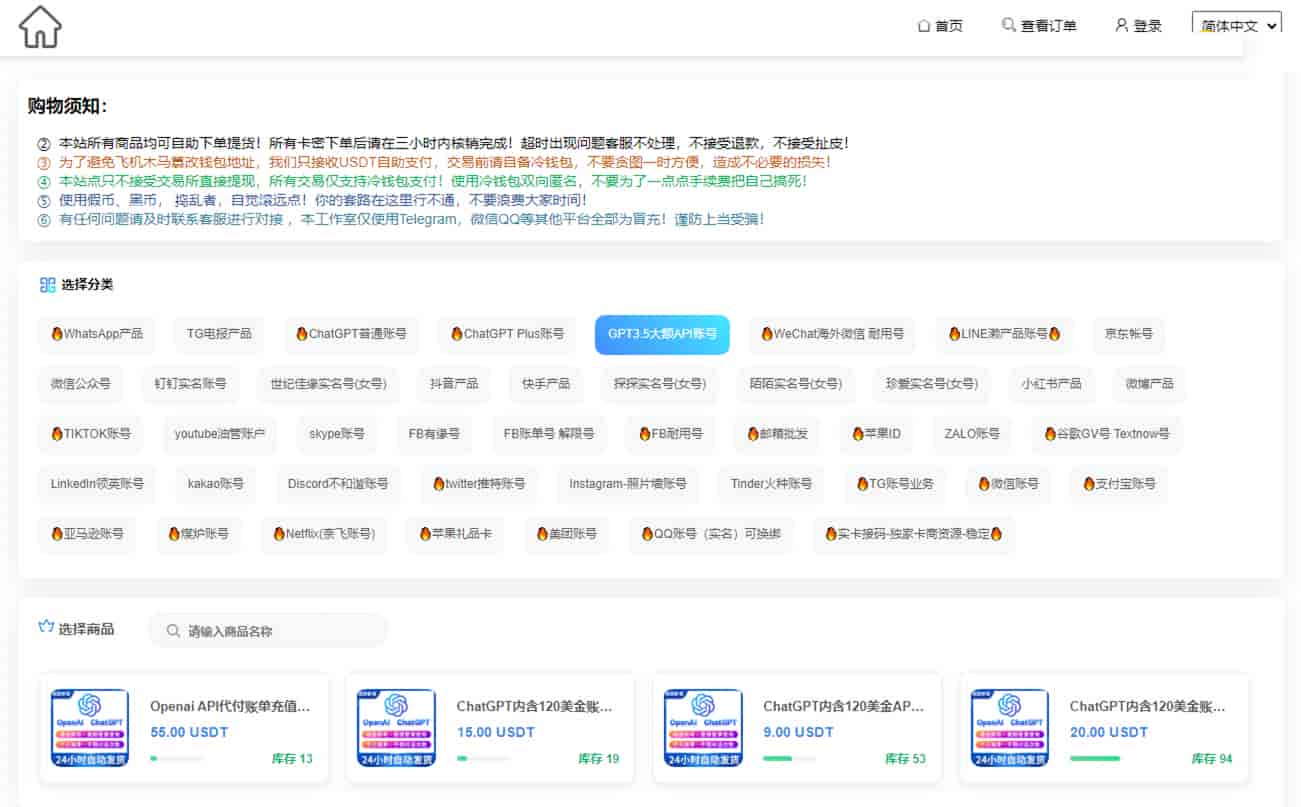Select the GPT3.5大额API账号 category
The width and height of the screenshot is (1301, 807).
662,334
